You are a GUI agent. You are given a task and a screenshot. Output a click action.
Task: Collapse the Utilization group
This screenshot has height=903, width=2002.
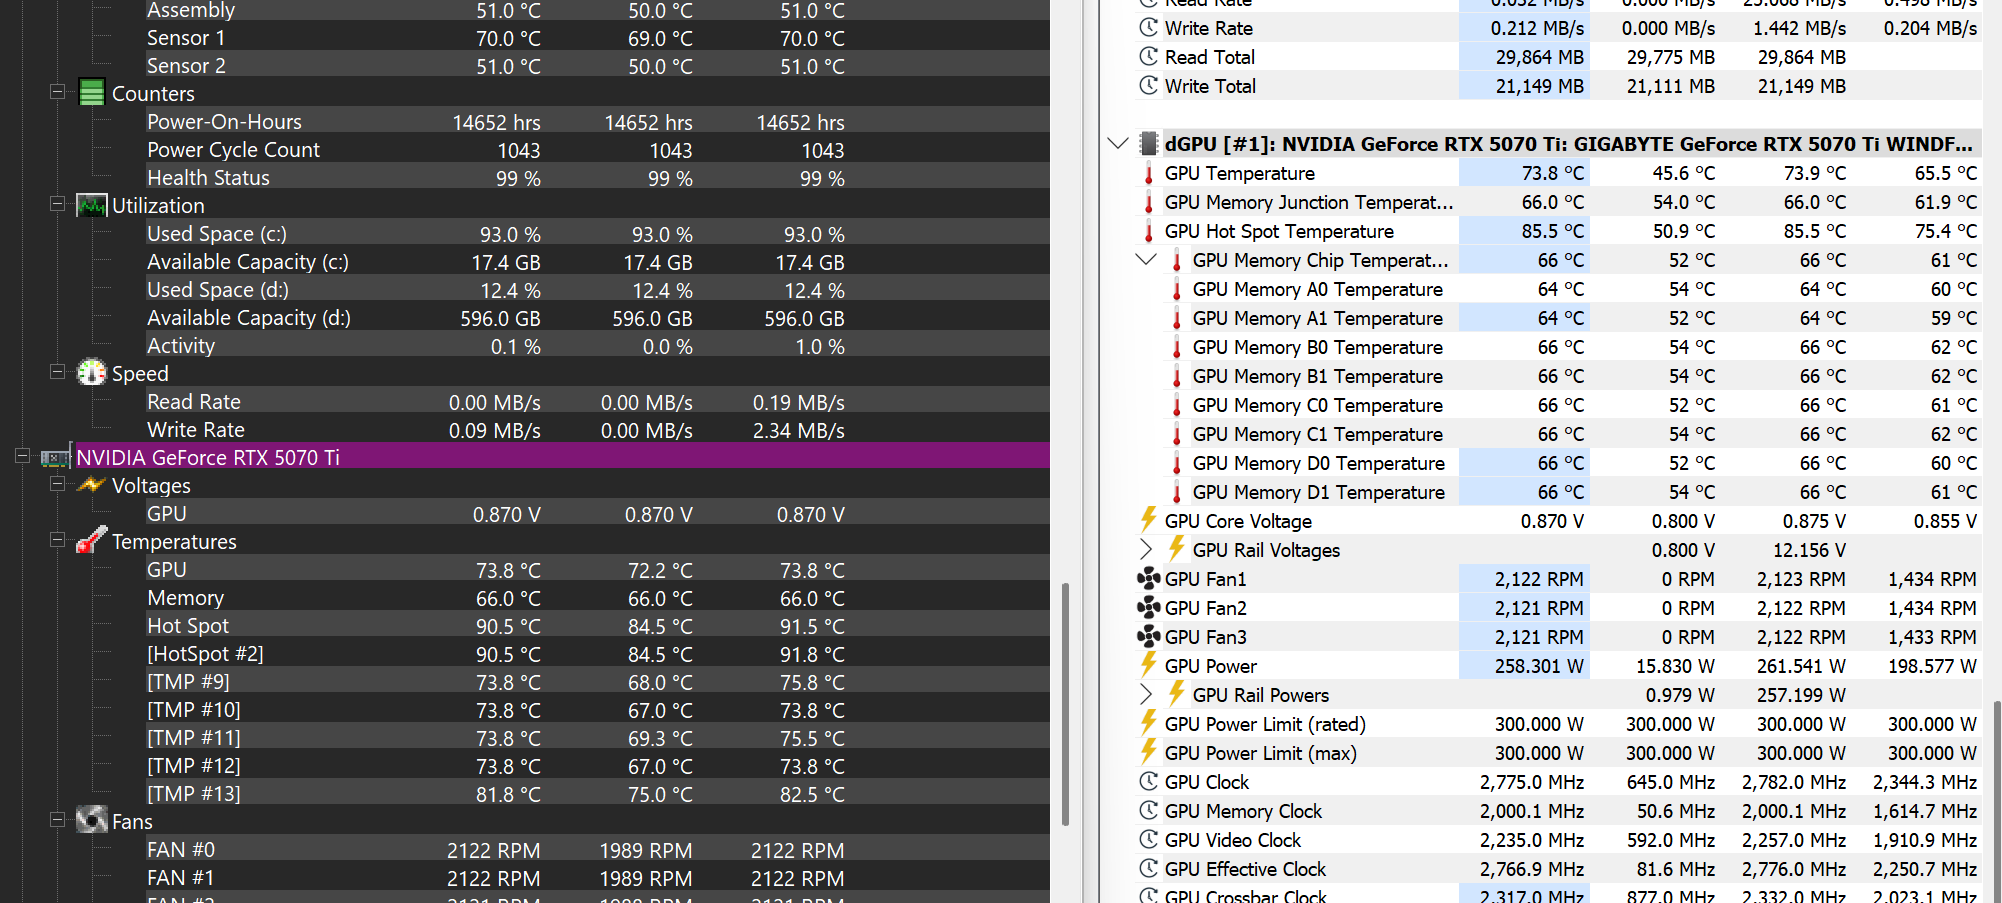point(58,204)
